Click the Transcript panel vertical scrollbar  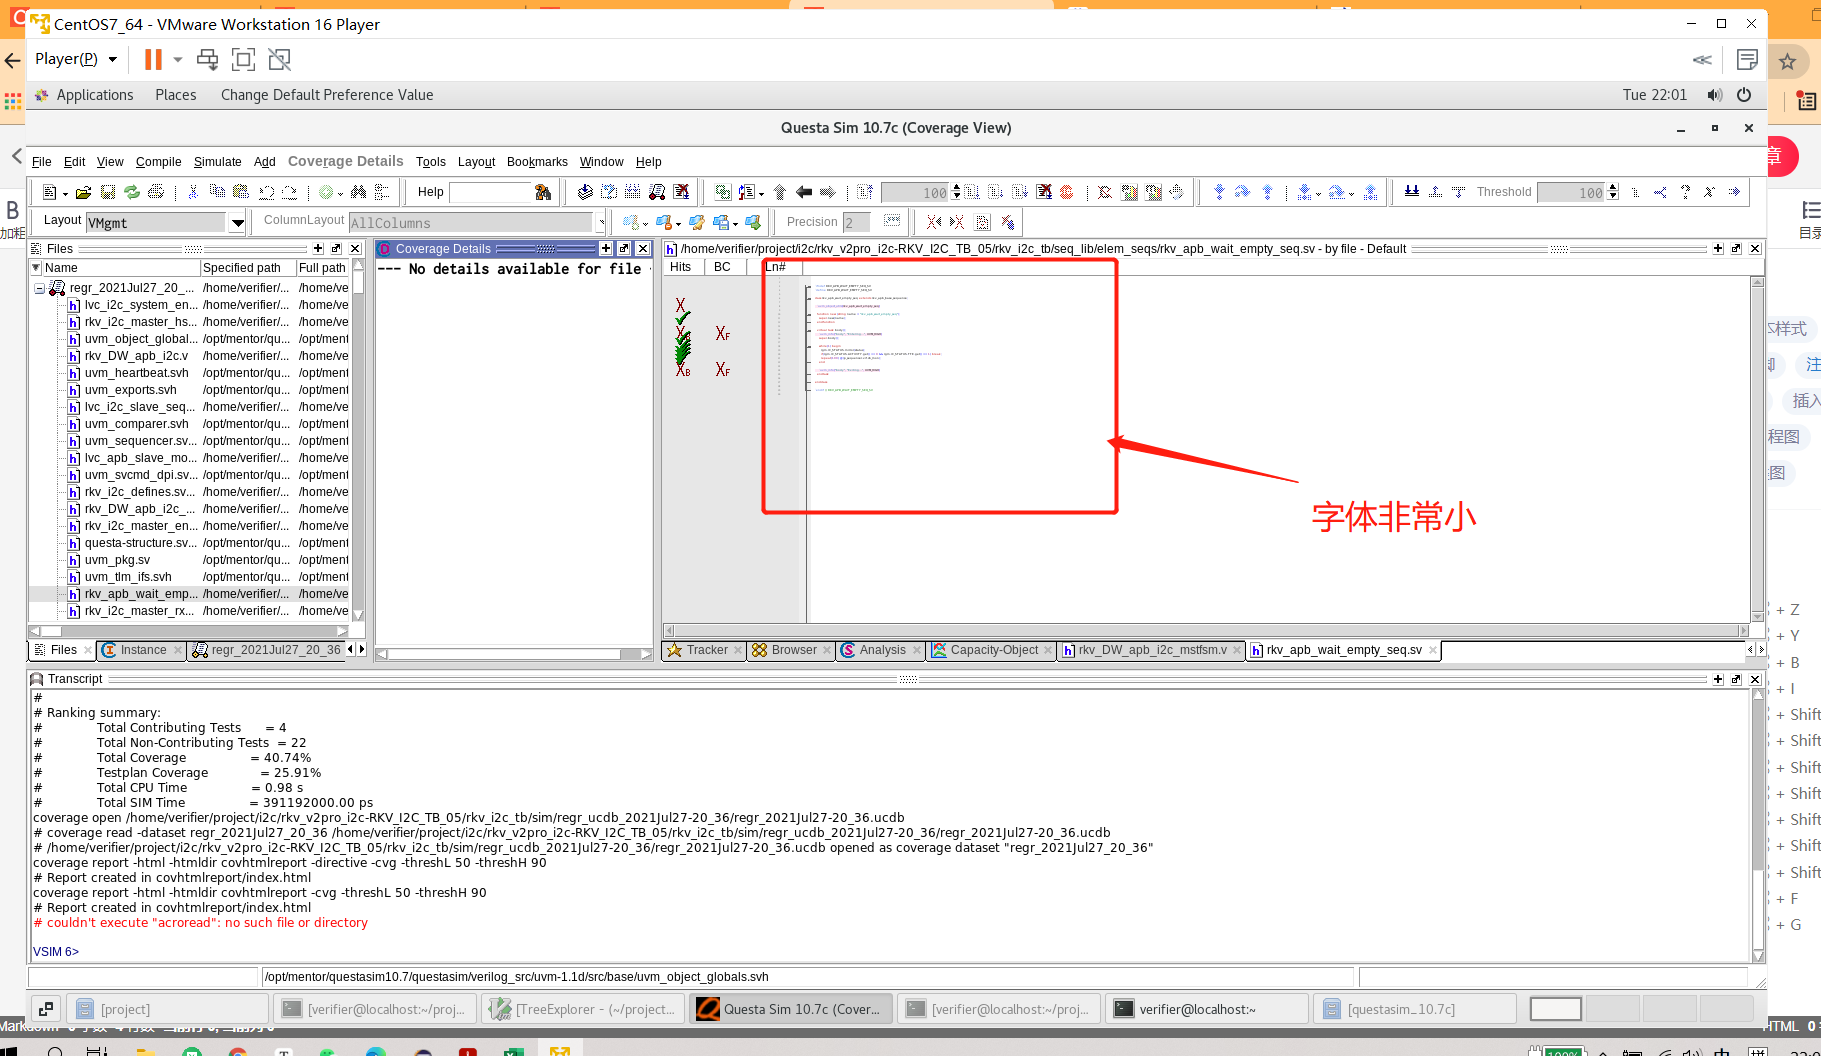[x=1758, y=824]
